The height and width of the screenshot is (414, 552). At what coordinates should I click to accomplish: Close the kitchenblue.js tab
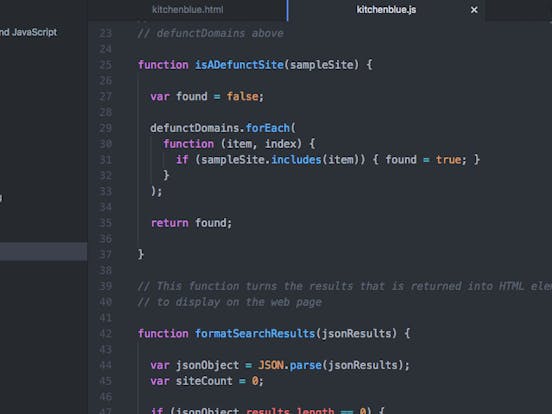coord(474,10)
